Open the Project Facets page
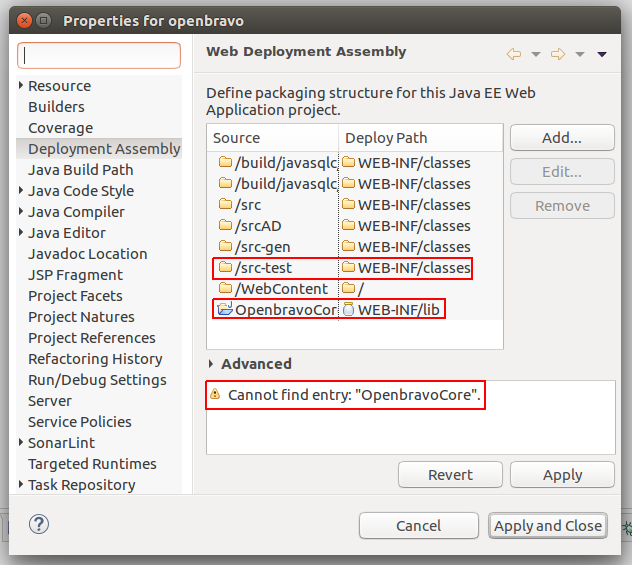 pos(75,296)
